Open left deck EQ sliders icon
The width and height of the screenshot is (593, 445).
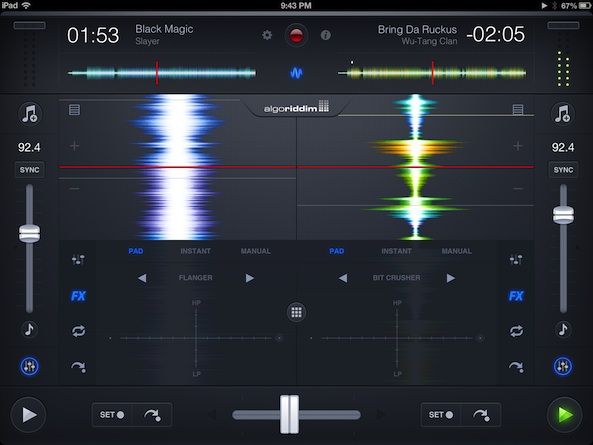coord(78,259)
